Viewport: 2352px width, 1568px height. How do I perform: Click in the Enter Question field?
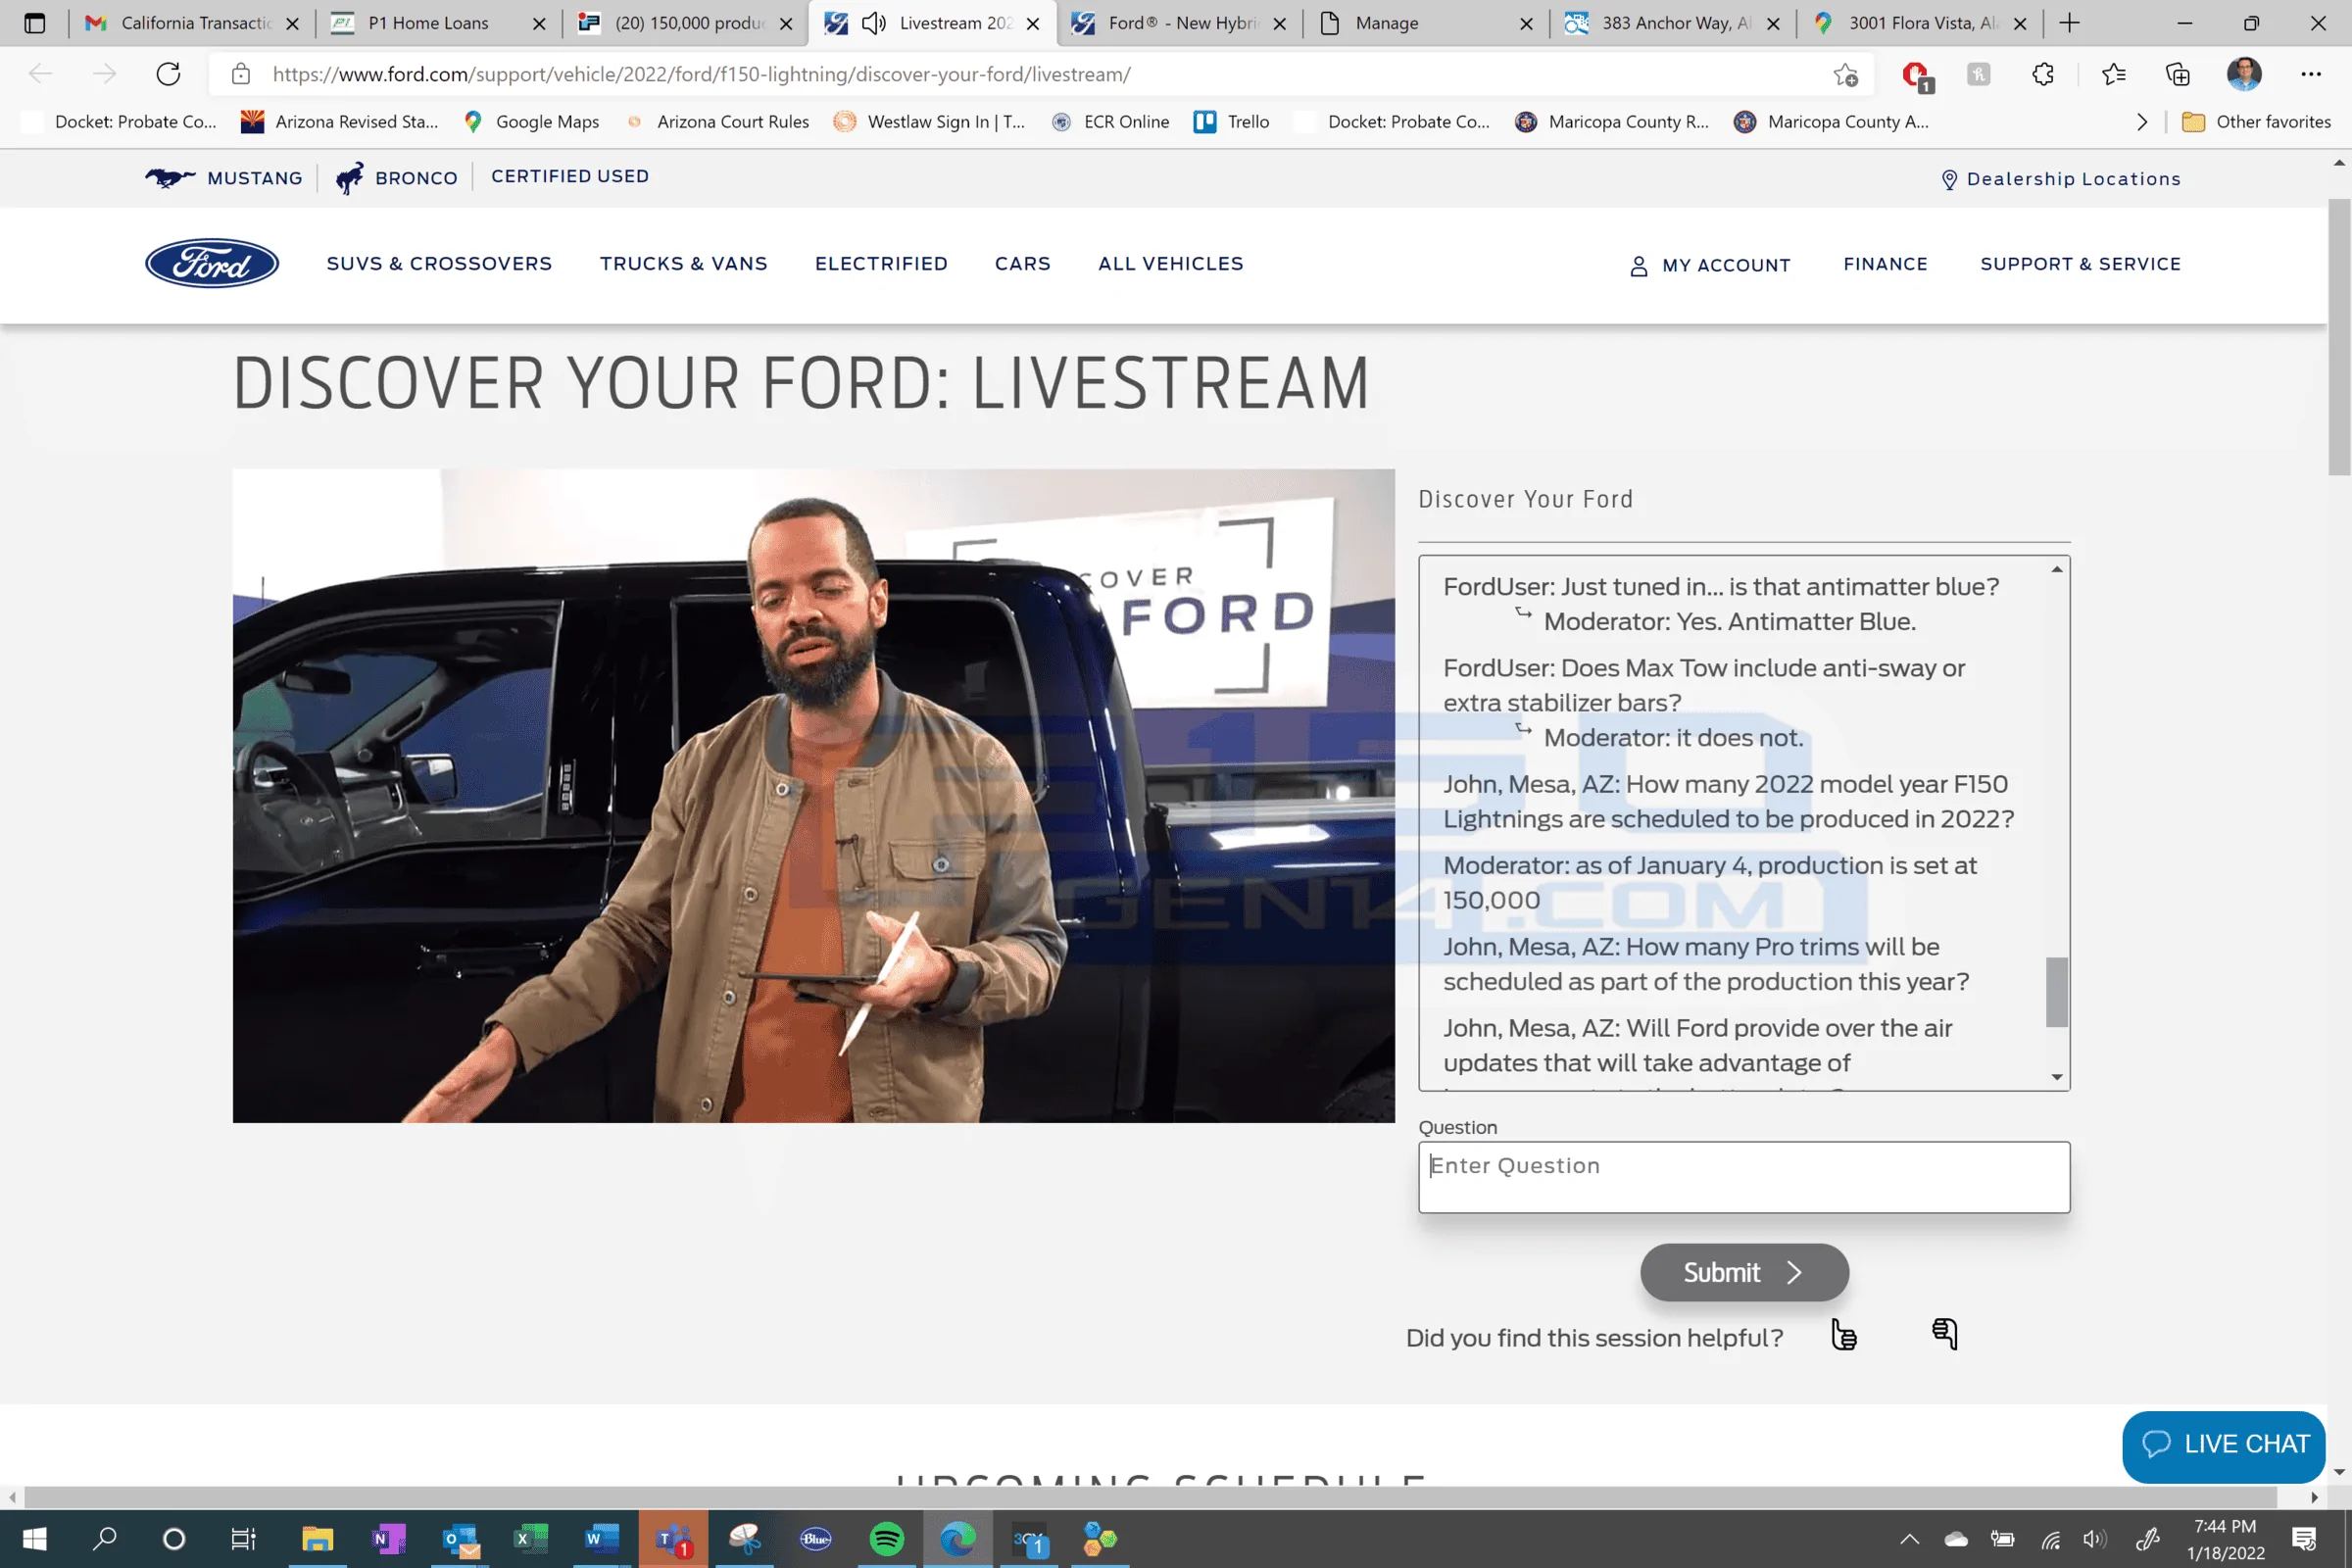(x=1744, y=1177)
